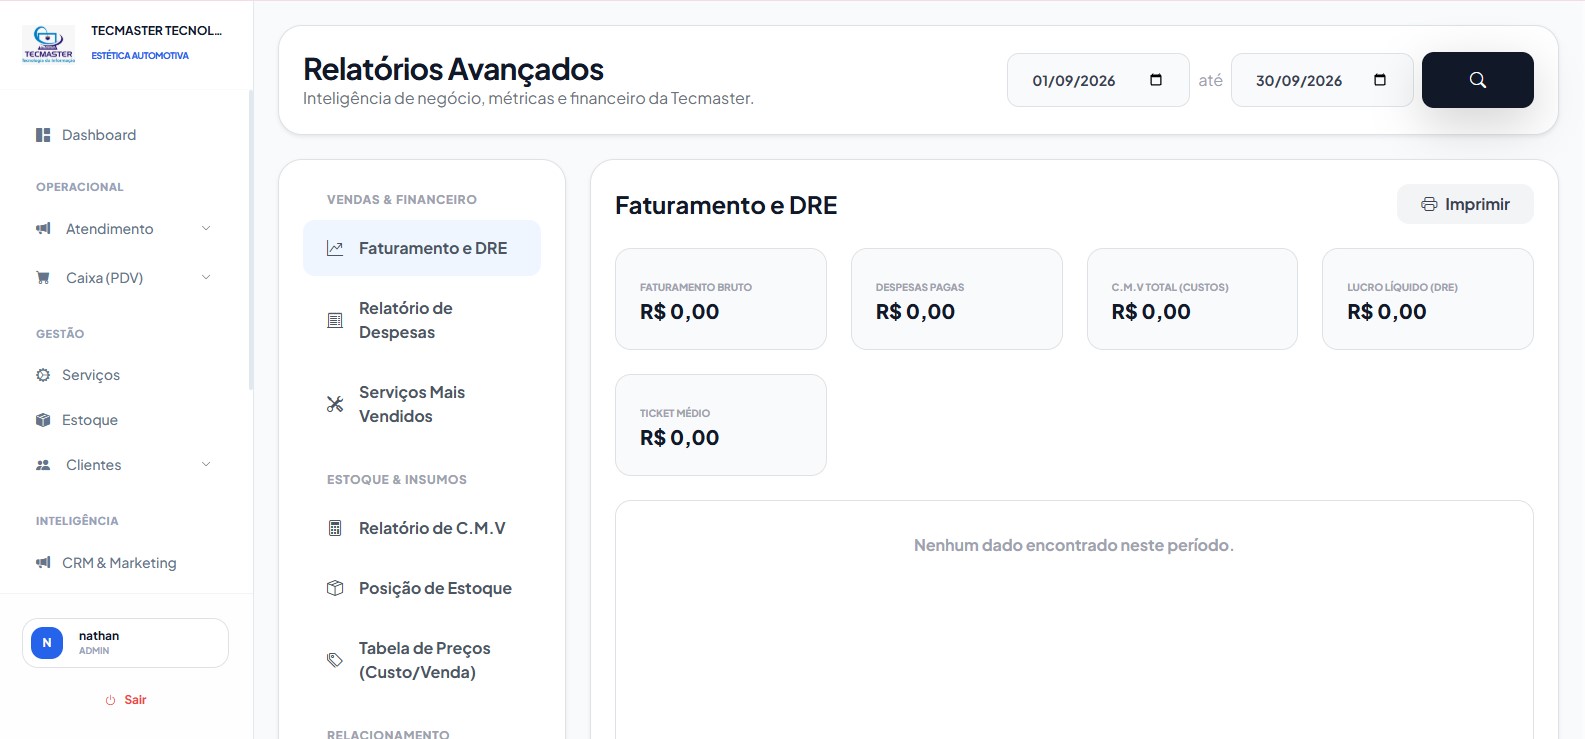Screen dimensions: 1585x739
Task: Click the Tabela de Preços tag icon
Action: coord(335,660)
